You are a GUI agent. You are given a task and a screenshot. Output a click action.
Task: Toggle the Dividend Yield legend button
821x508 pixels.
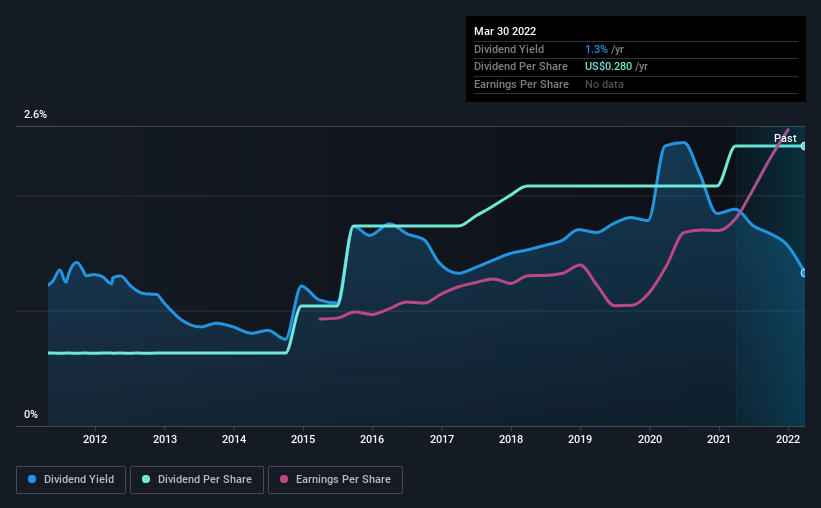[x=71, y=480]
